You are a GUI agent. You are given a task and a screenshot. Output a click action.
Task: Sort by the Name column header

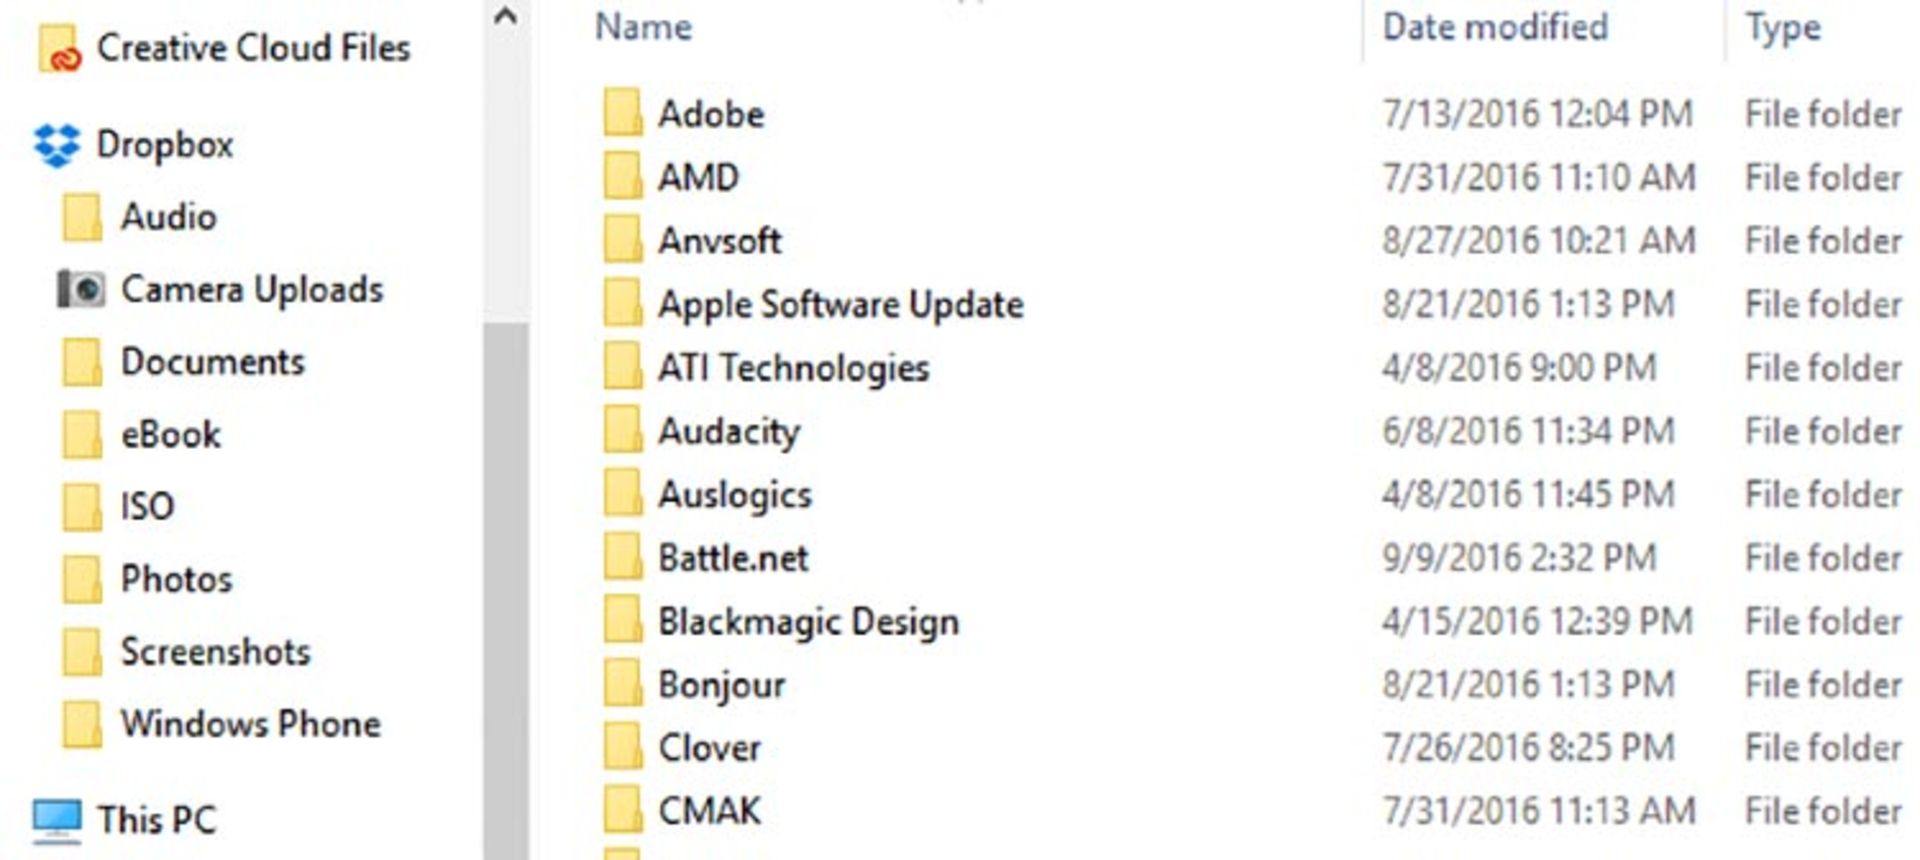pos(643,27)
